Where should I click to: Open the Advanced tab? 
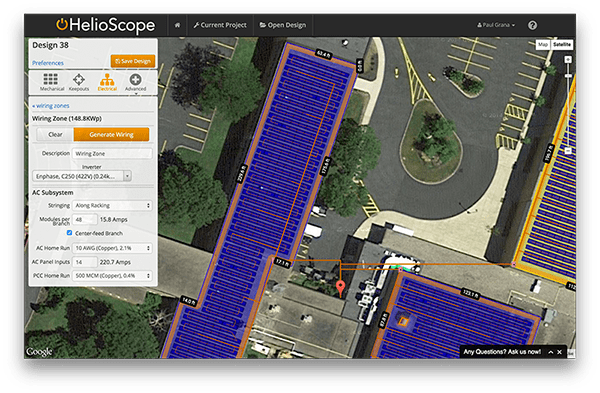pos(135,82)
